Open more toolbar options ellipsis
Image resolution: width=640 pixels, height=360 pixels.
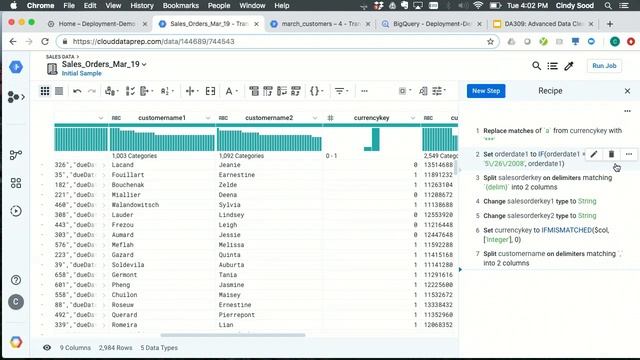point(364,91)
